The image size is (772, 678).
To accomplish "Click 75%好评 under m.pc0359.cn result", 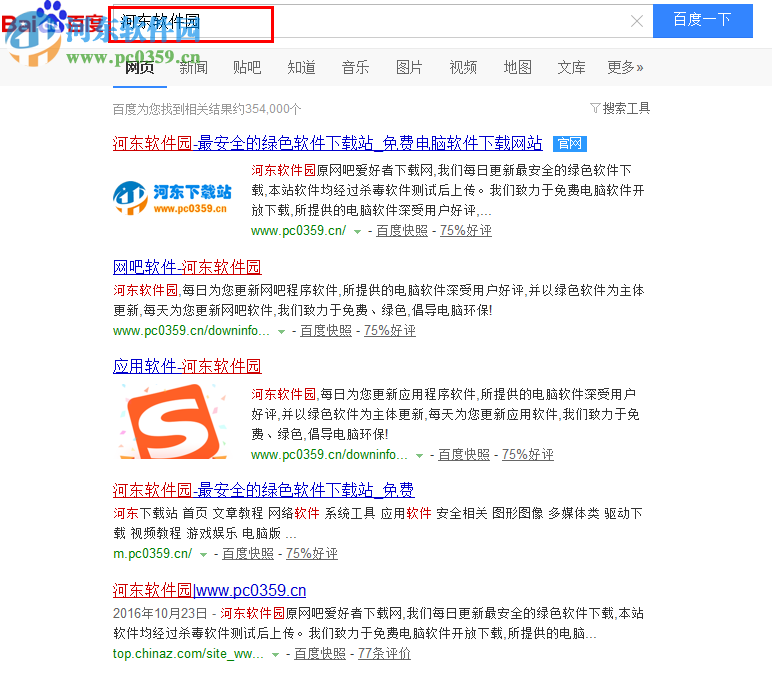I will tap(312, 553).
